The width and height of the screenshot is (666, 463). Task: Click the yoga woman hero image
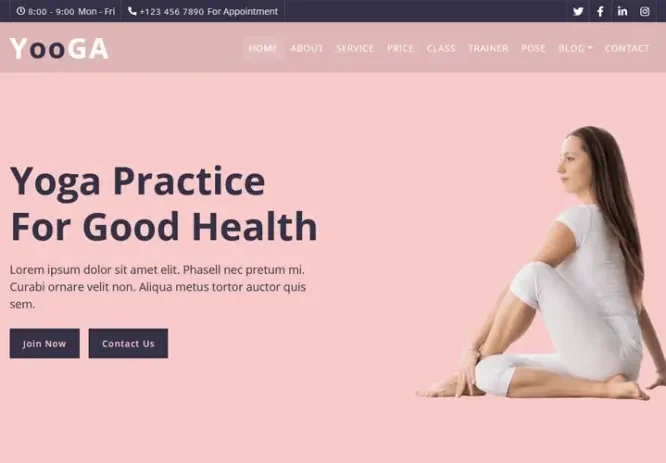[541, 263]
